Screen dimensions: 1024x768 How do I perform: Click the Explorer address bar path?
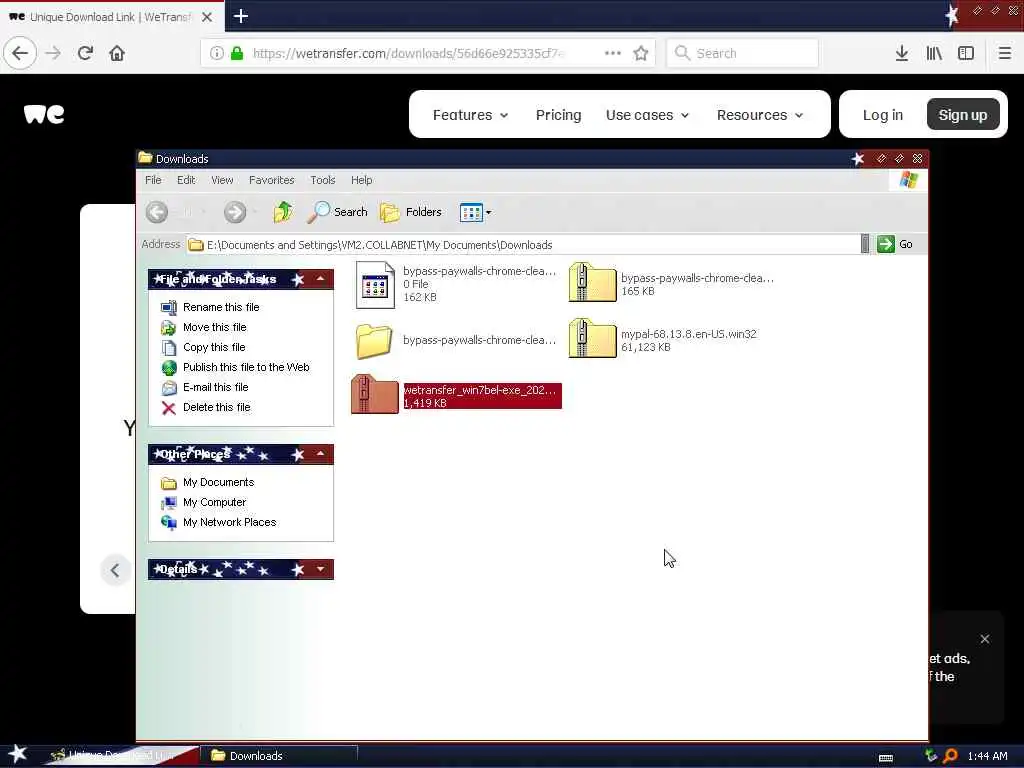click(x=379, y=245)
